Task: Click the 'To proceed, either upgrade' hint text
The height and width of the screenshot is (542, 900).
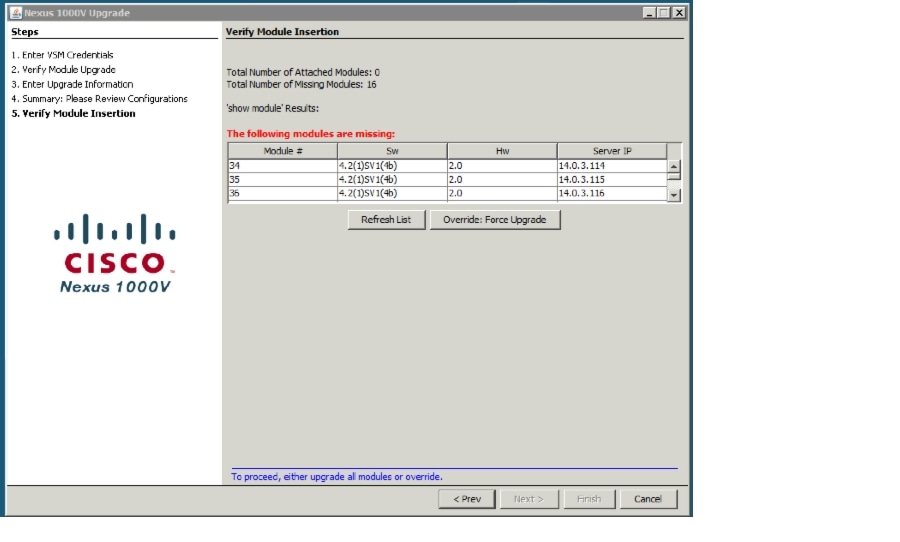Action: tap(336, 477)
